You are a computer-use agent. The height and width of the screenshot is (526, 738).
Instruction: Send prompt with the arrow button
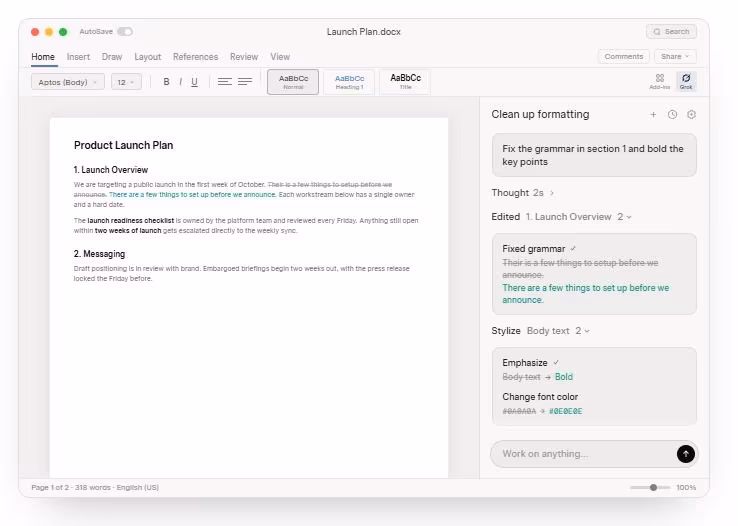[x=686, y=454]
